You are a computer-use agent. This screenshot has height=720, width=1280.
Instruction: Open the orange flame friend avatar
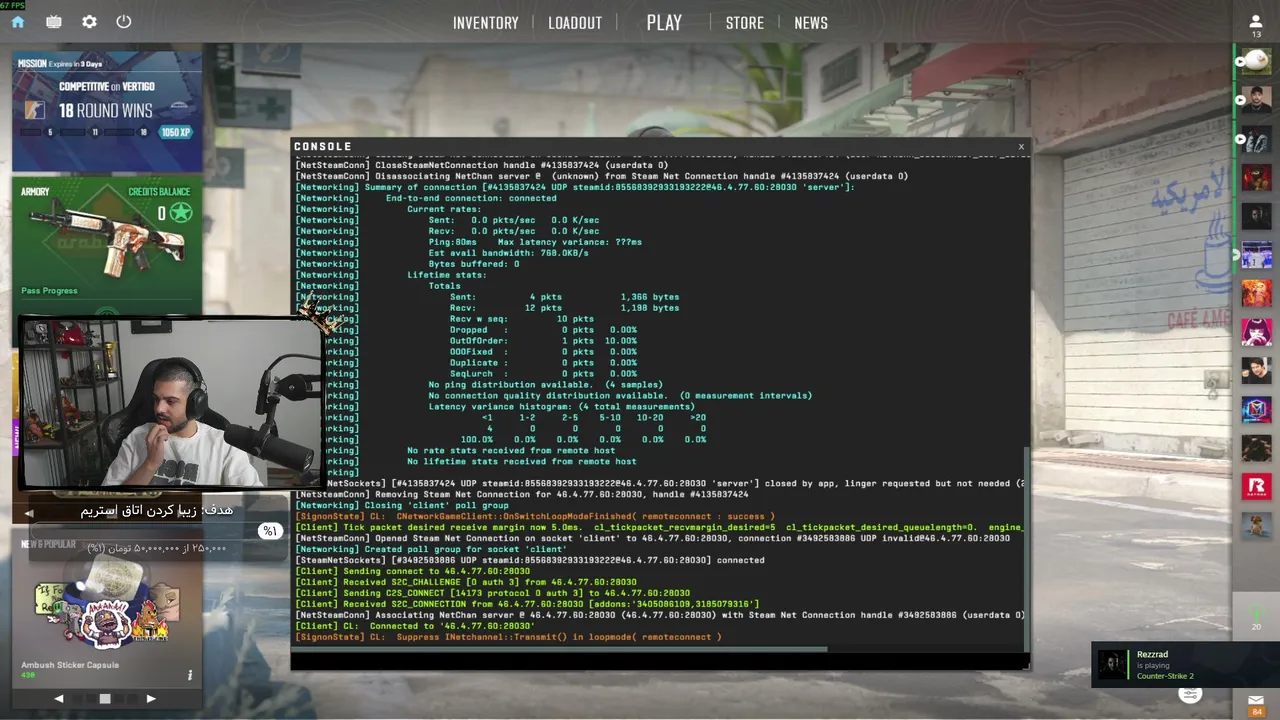1256,293
